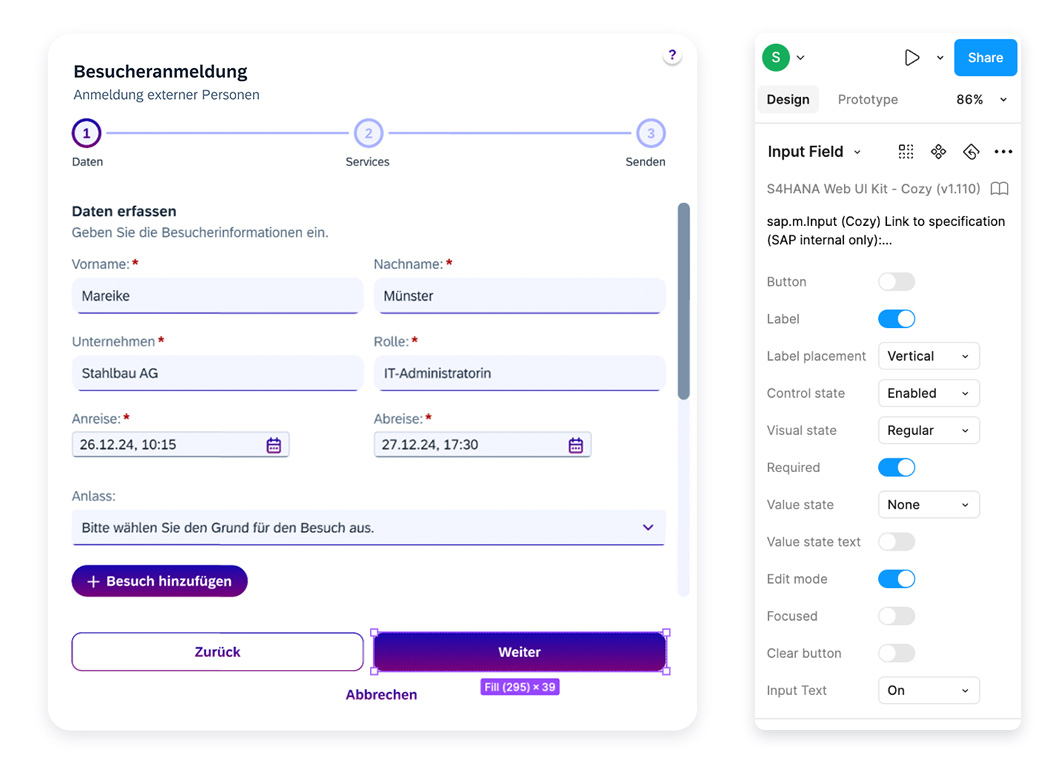Open the three-dots more options menu
Screen dimensions: 1059x768
tap(1003, 151)
